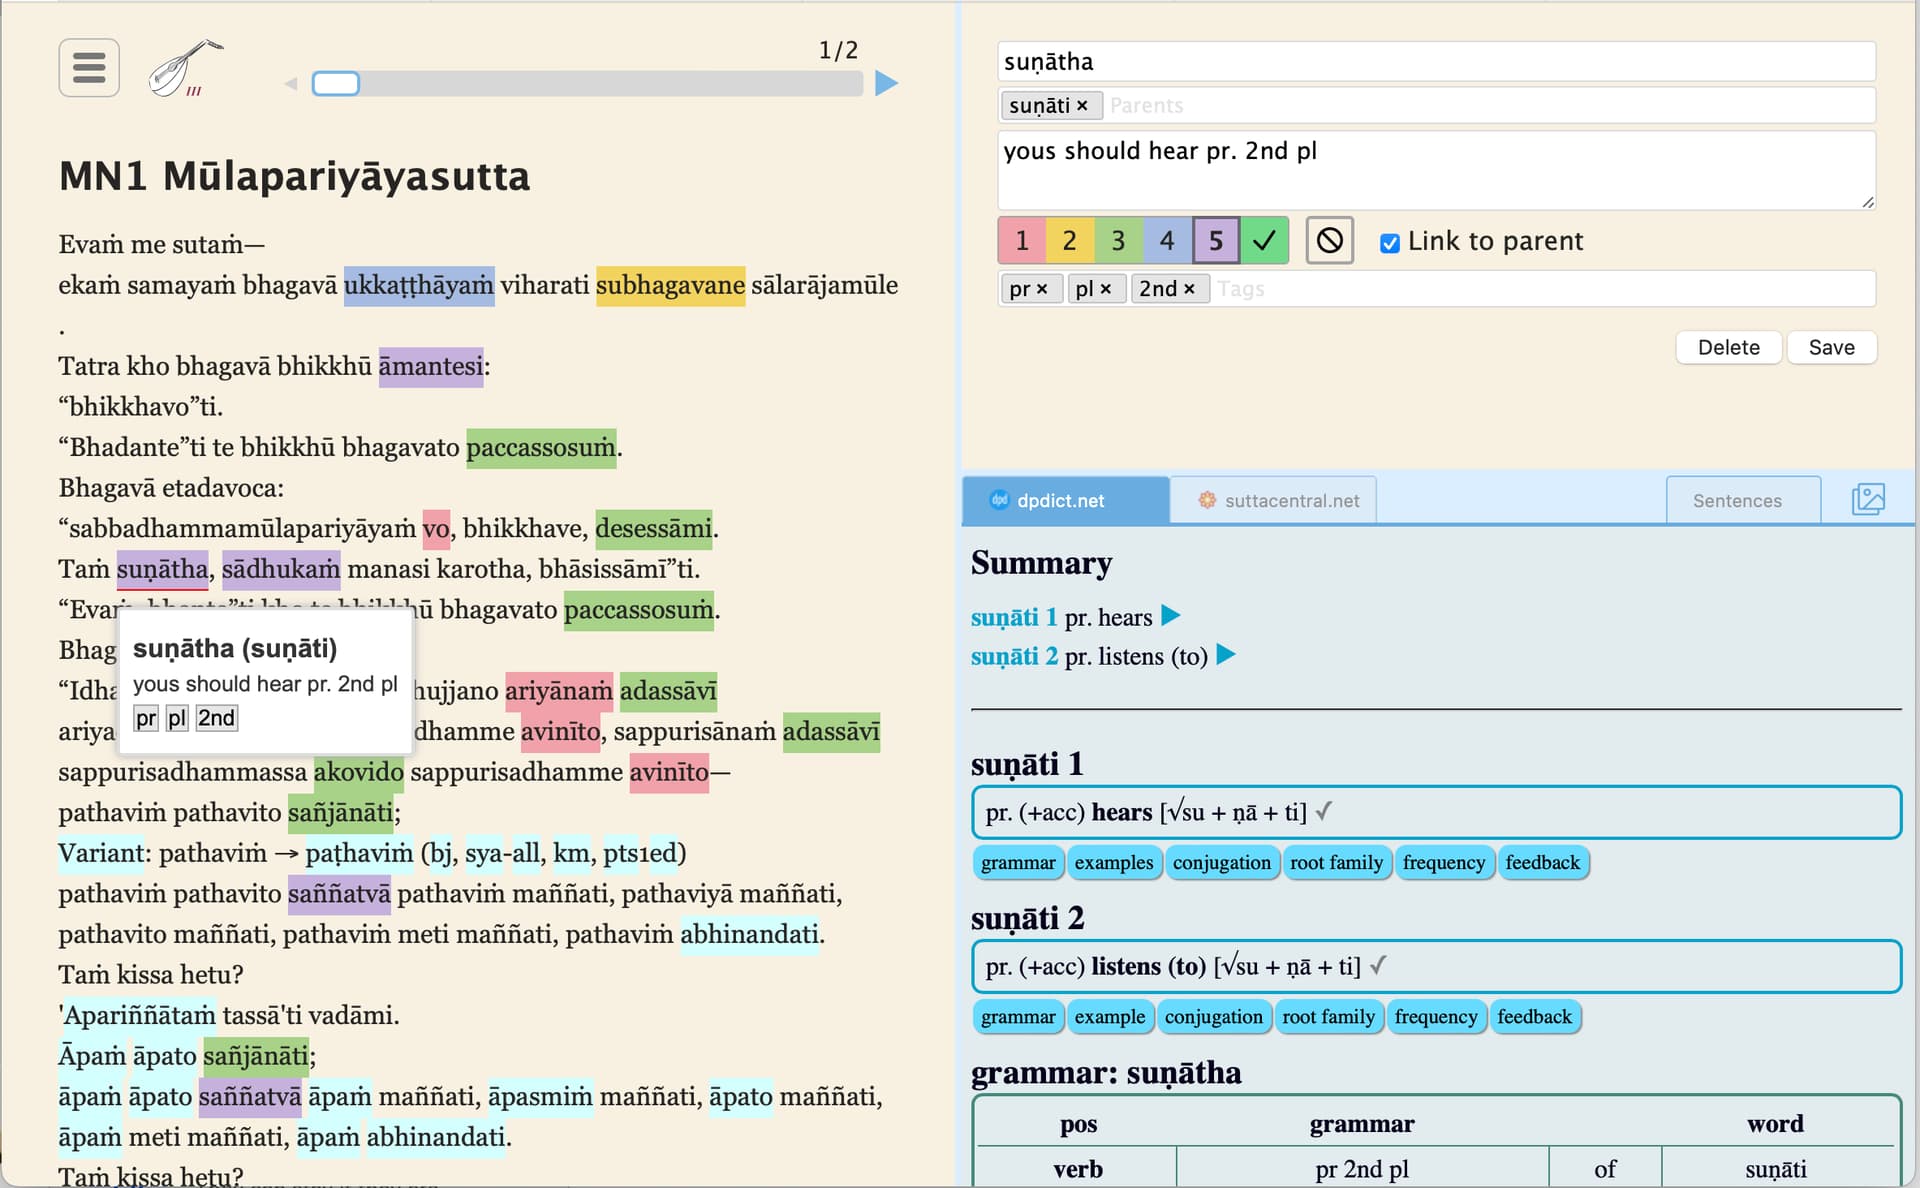Remove the suṇāti parent tag
The image size is (1920, 1188).
coord(1082,106)
